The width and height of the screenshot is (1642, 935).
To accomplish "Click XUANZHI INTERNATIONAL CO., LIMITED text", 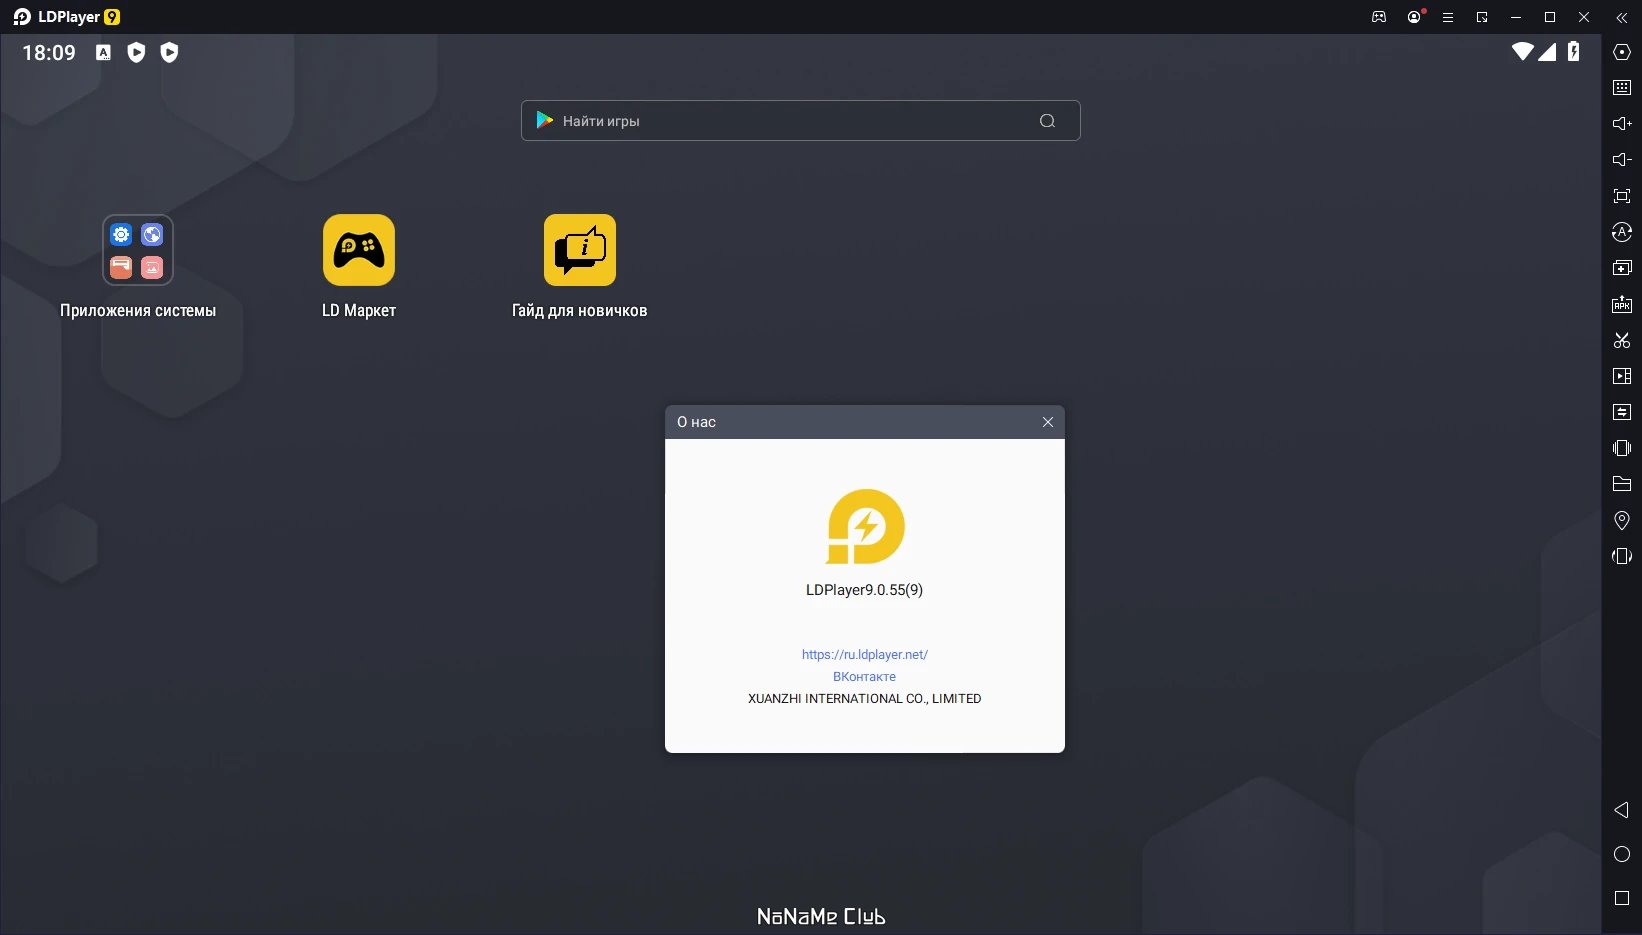I will point(865,699).
